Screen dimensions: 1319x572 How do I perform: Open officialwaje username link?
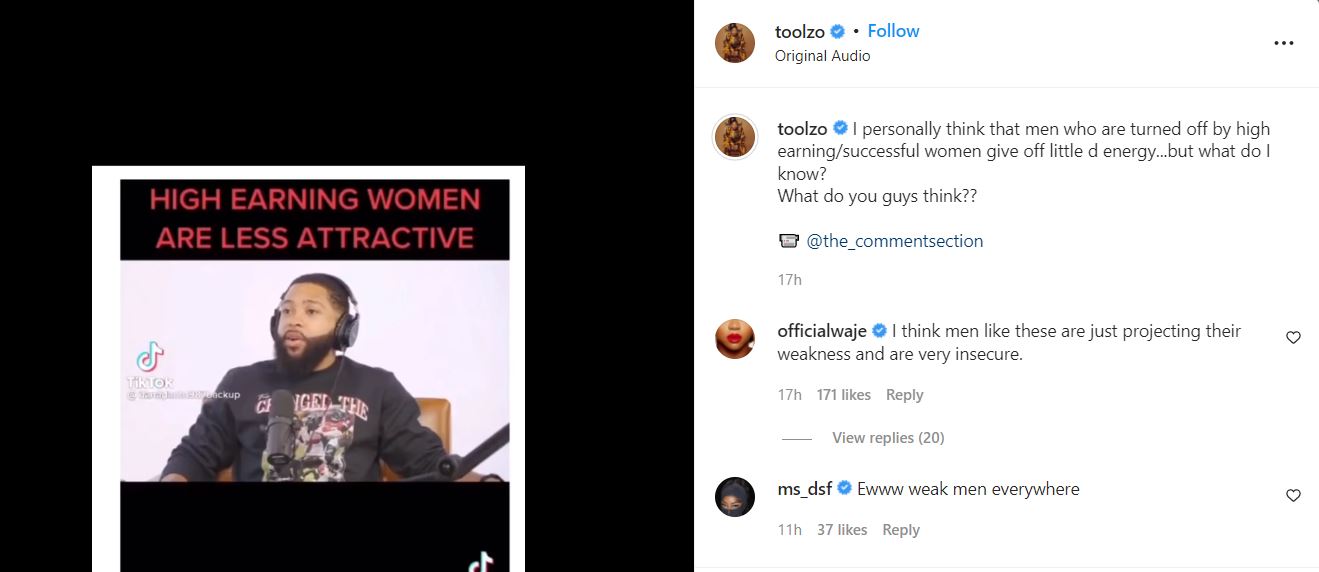822,331
